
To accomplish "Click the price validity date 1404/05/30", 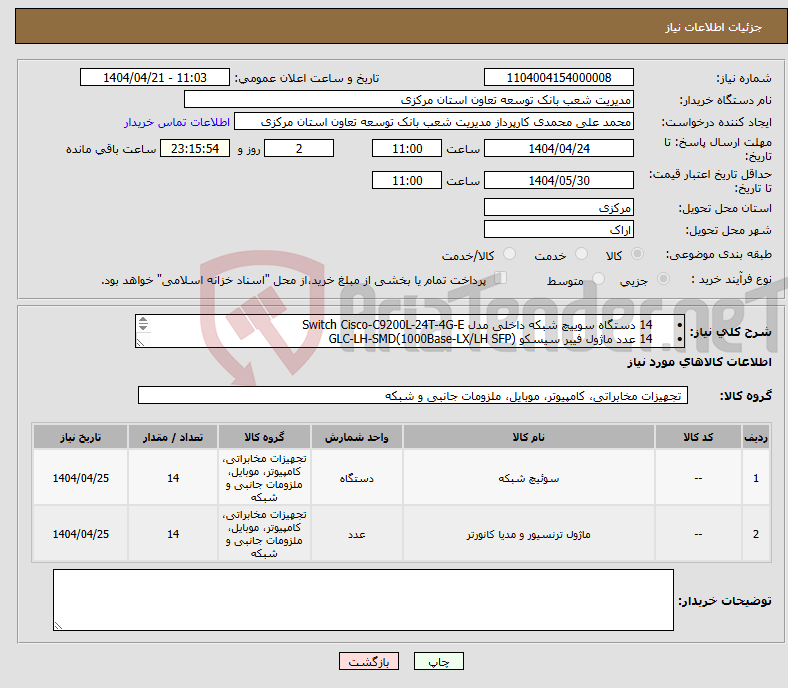I will (558, 180).
